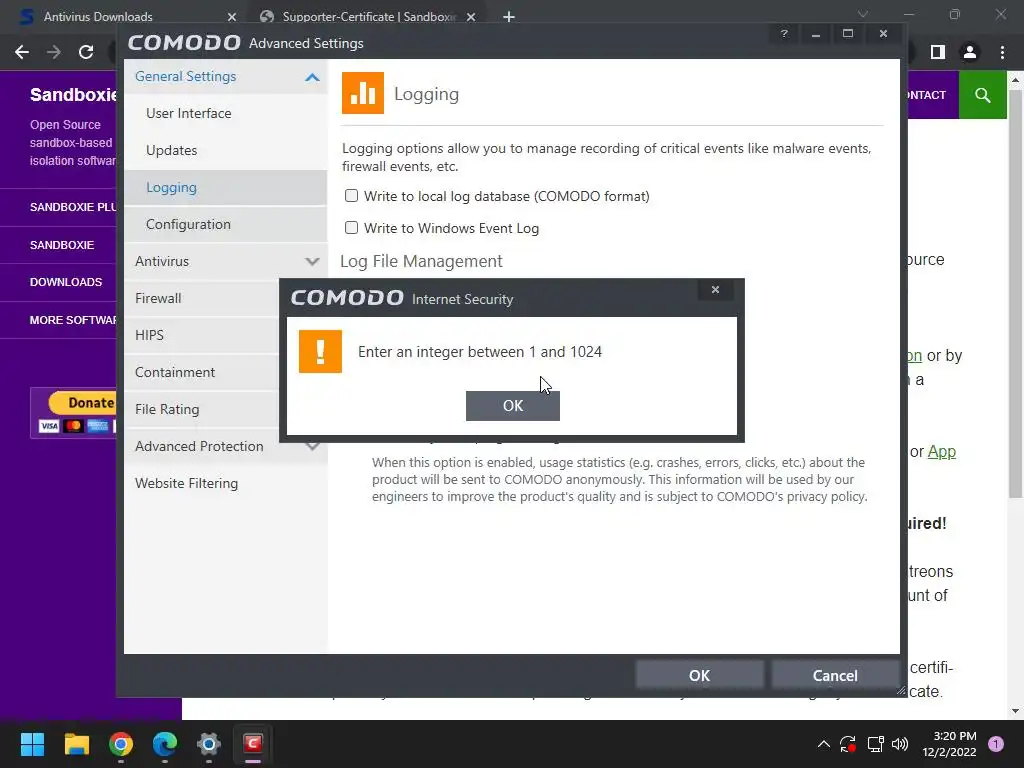Open Sandboxie Plus site menu item
Screen dimensions: 1024x768
[73, 207]
